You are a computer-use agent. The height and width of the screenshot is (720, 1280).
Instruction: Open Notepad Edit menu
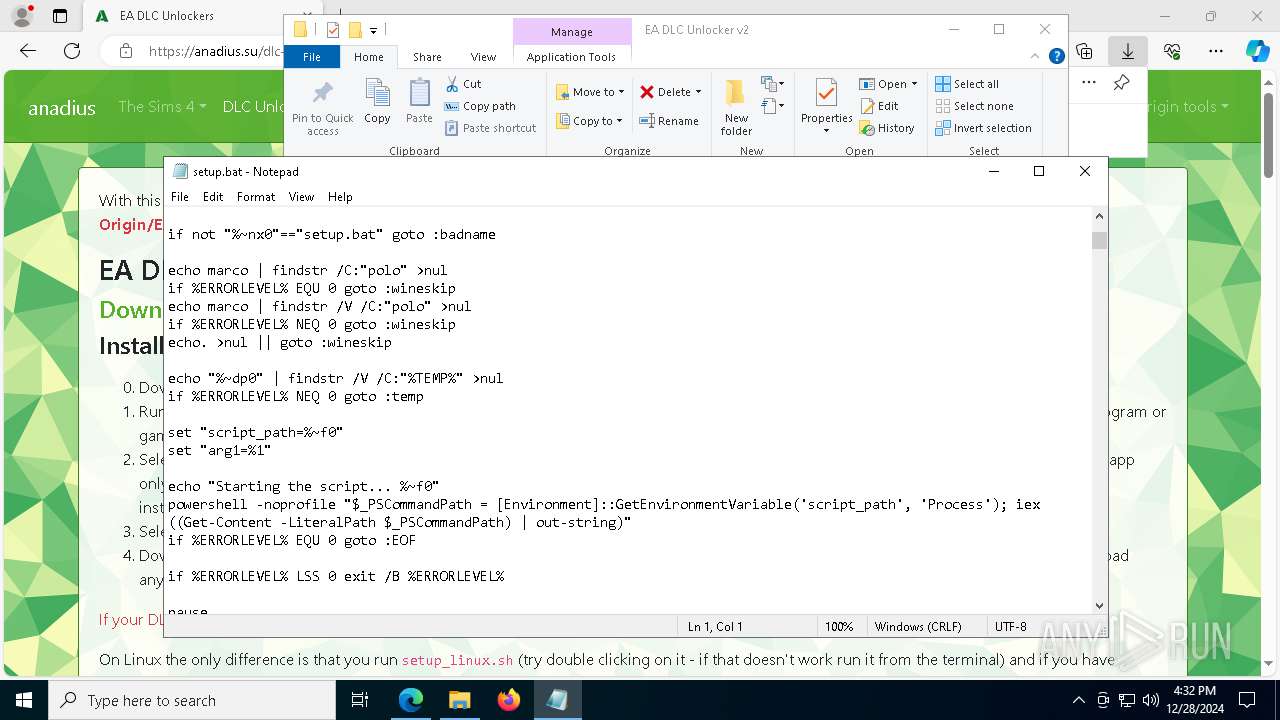click(213, 197)
